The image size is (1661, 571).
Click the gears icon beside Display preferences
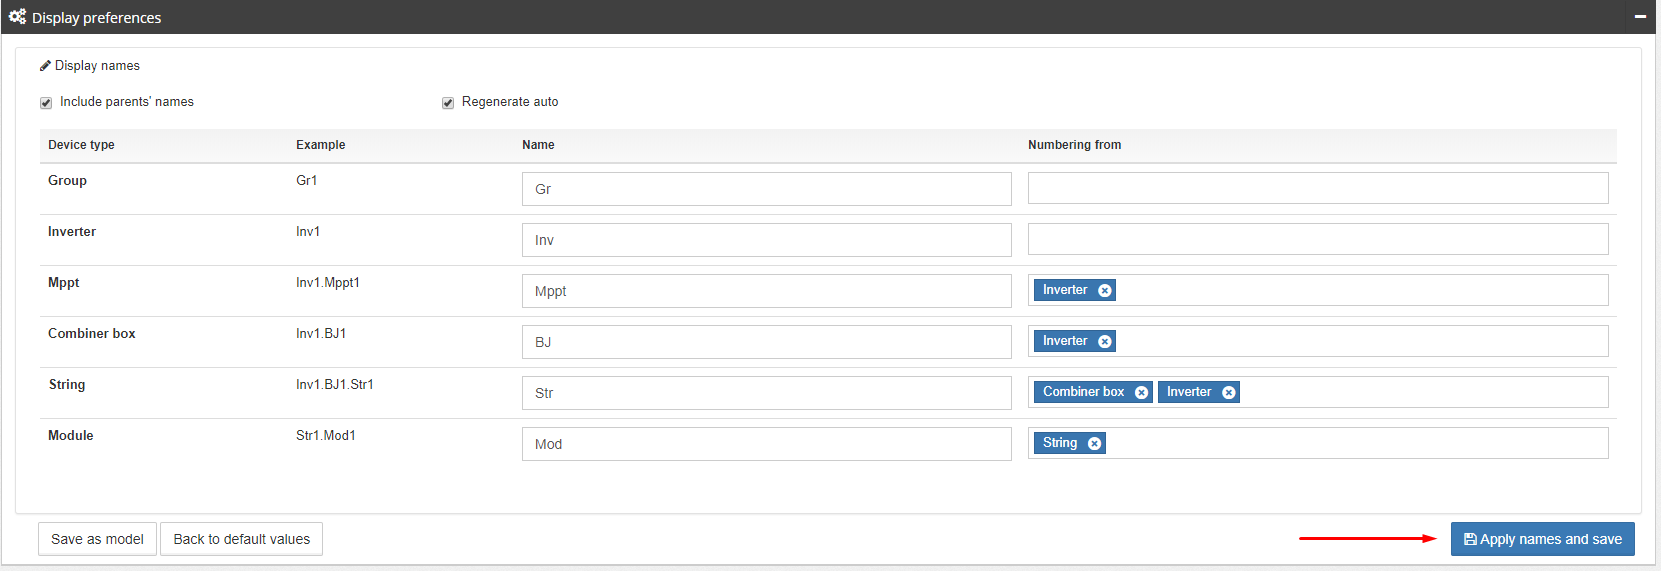pos(17,17)
